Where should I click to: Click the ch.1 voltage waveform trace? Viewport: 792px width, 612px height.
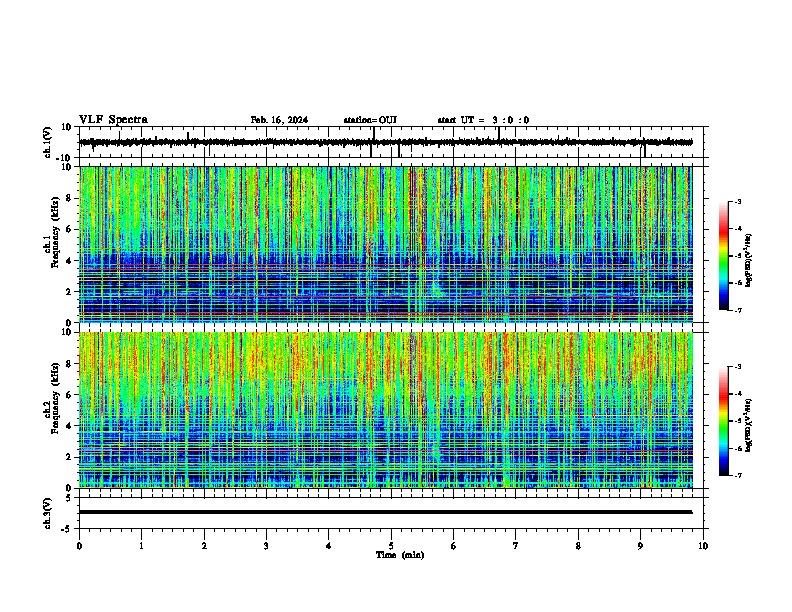click(386, 142)
